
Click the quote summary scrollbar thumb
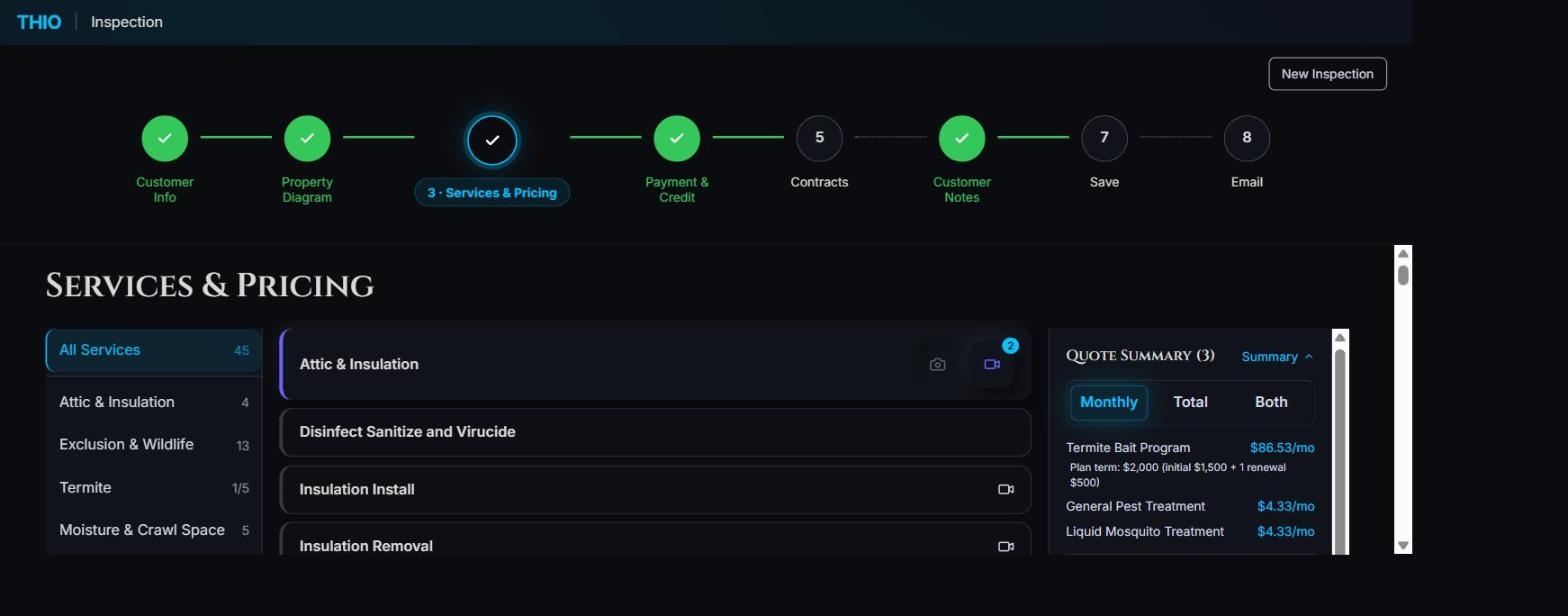(x=1341, y=450)
